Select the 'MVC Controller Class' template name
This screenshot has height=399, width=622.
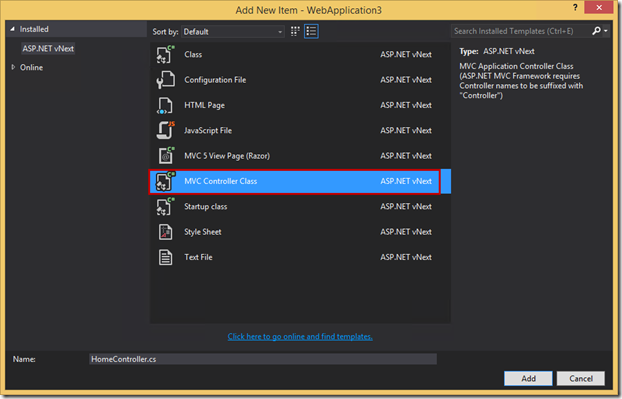(x=221, y=181)
